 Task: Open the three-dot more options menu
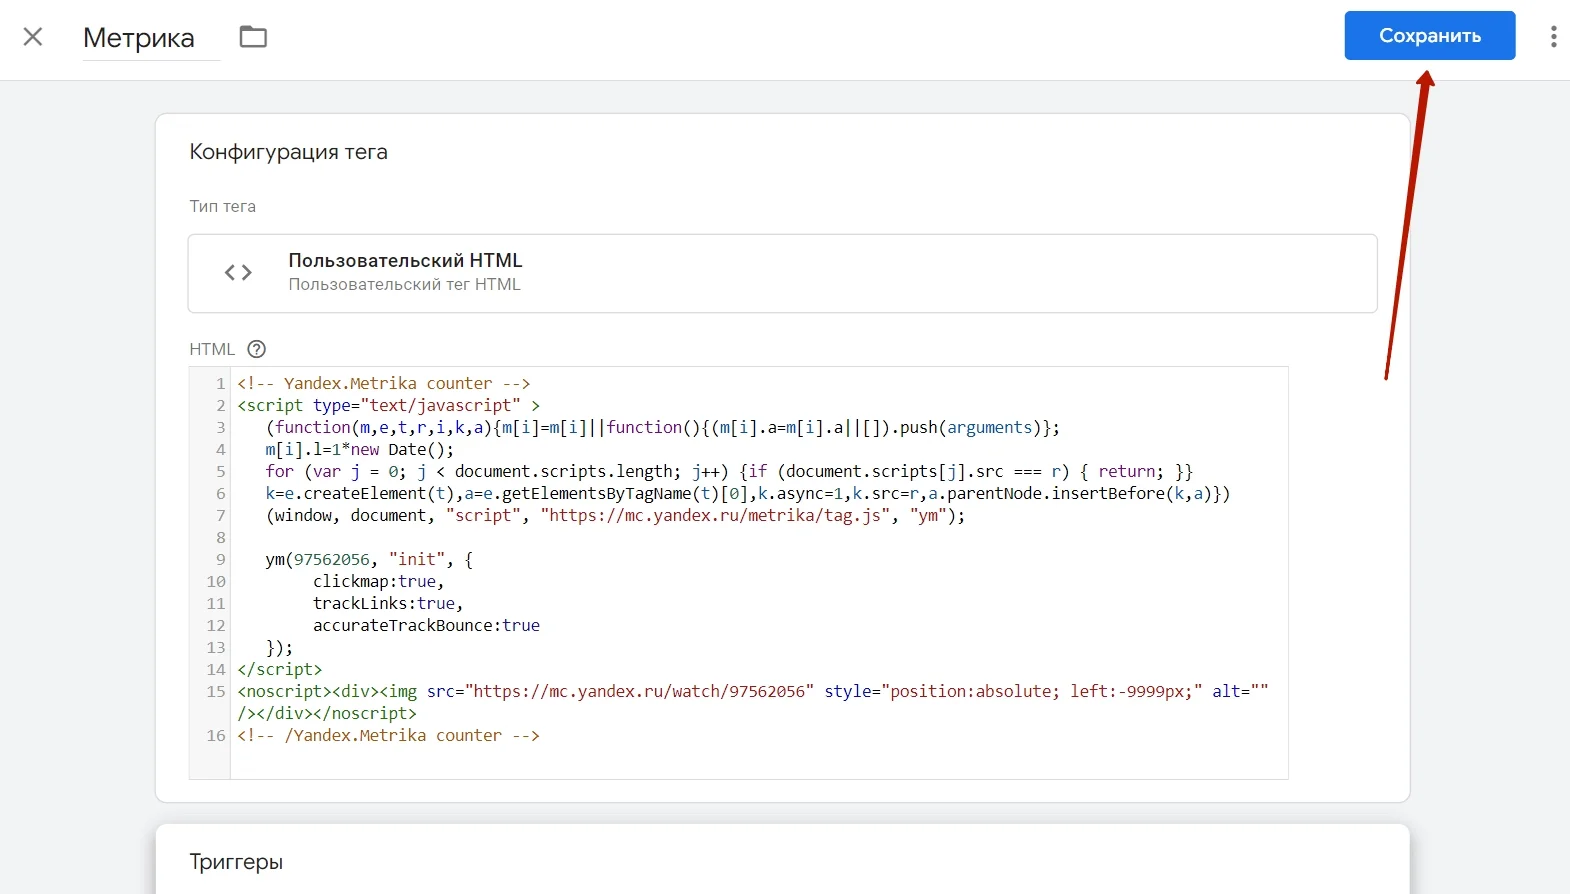click(x=1552, y=37)
